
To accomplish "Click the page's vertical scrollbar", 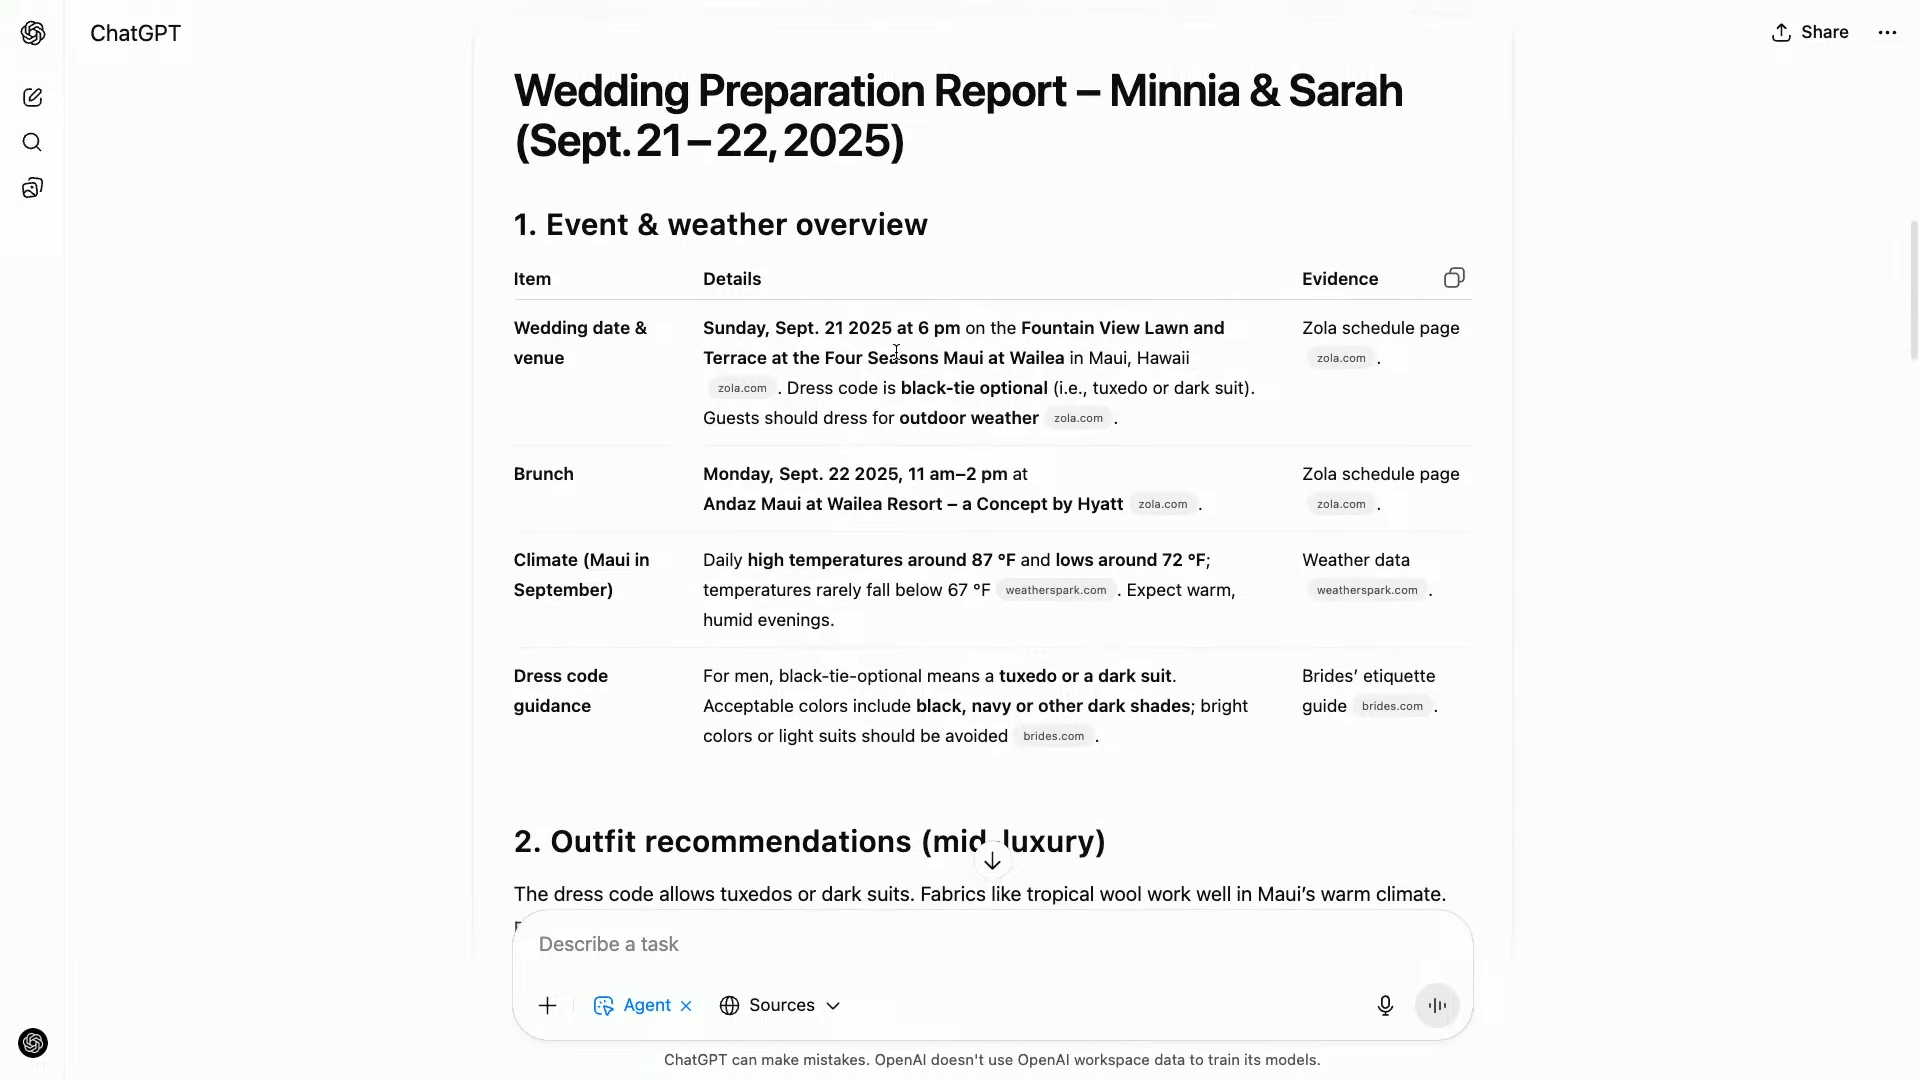I will pyautogui.click(x=1914, y=290).
